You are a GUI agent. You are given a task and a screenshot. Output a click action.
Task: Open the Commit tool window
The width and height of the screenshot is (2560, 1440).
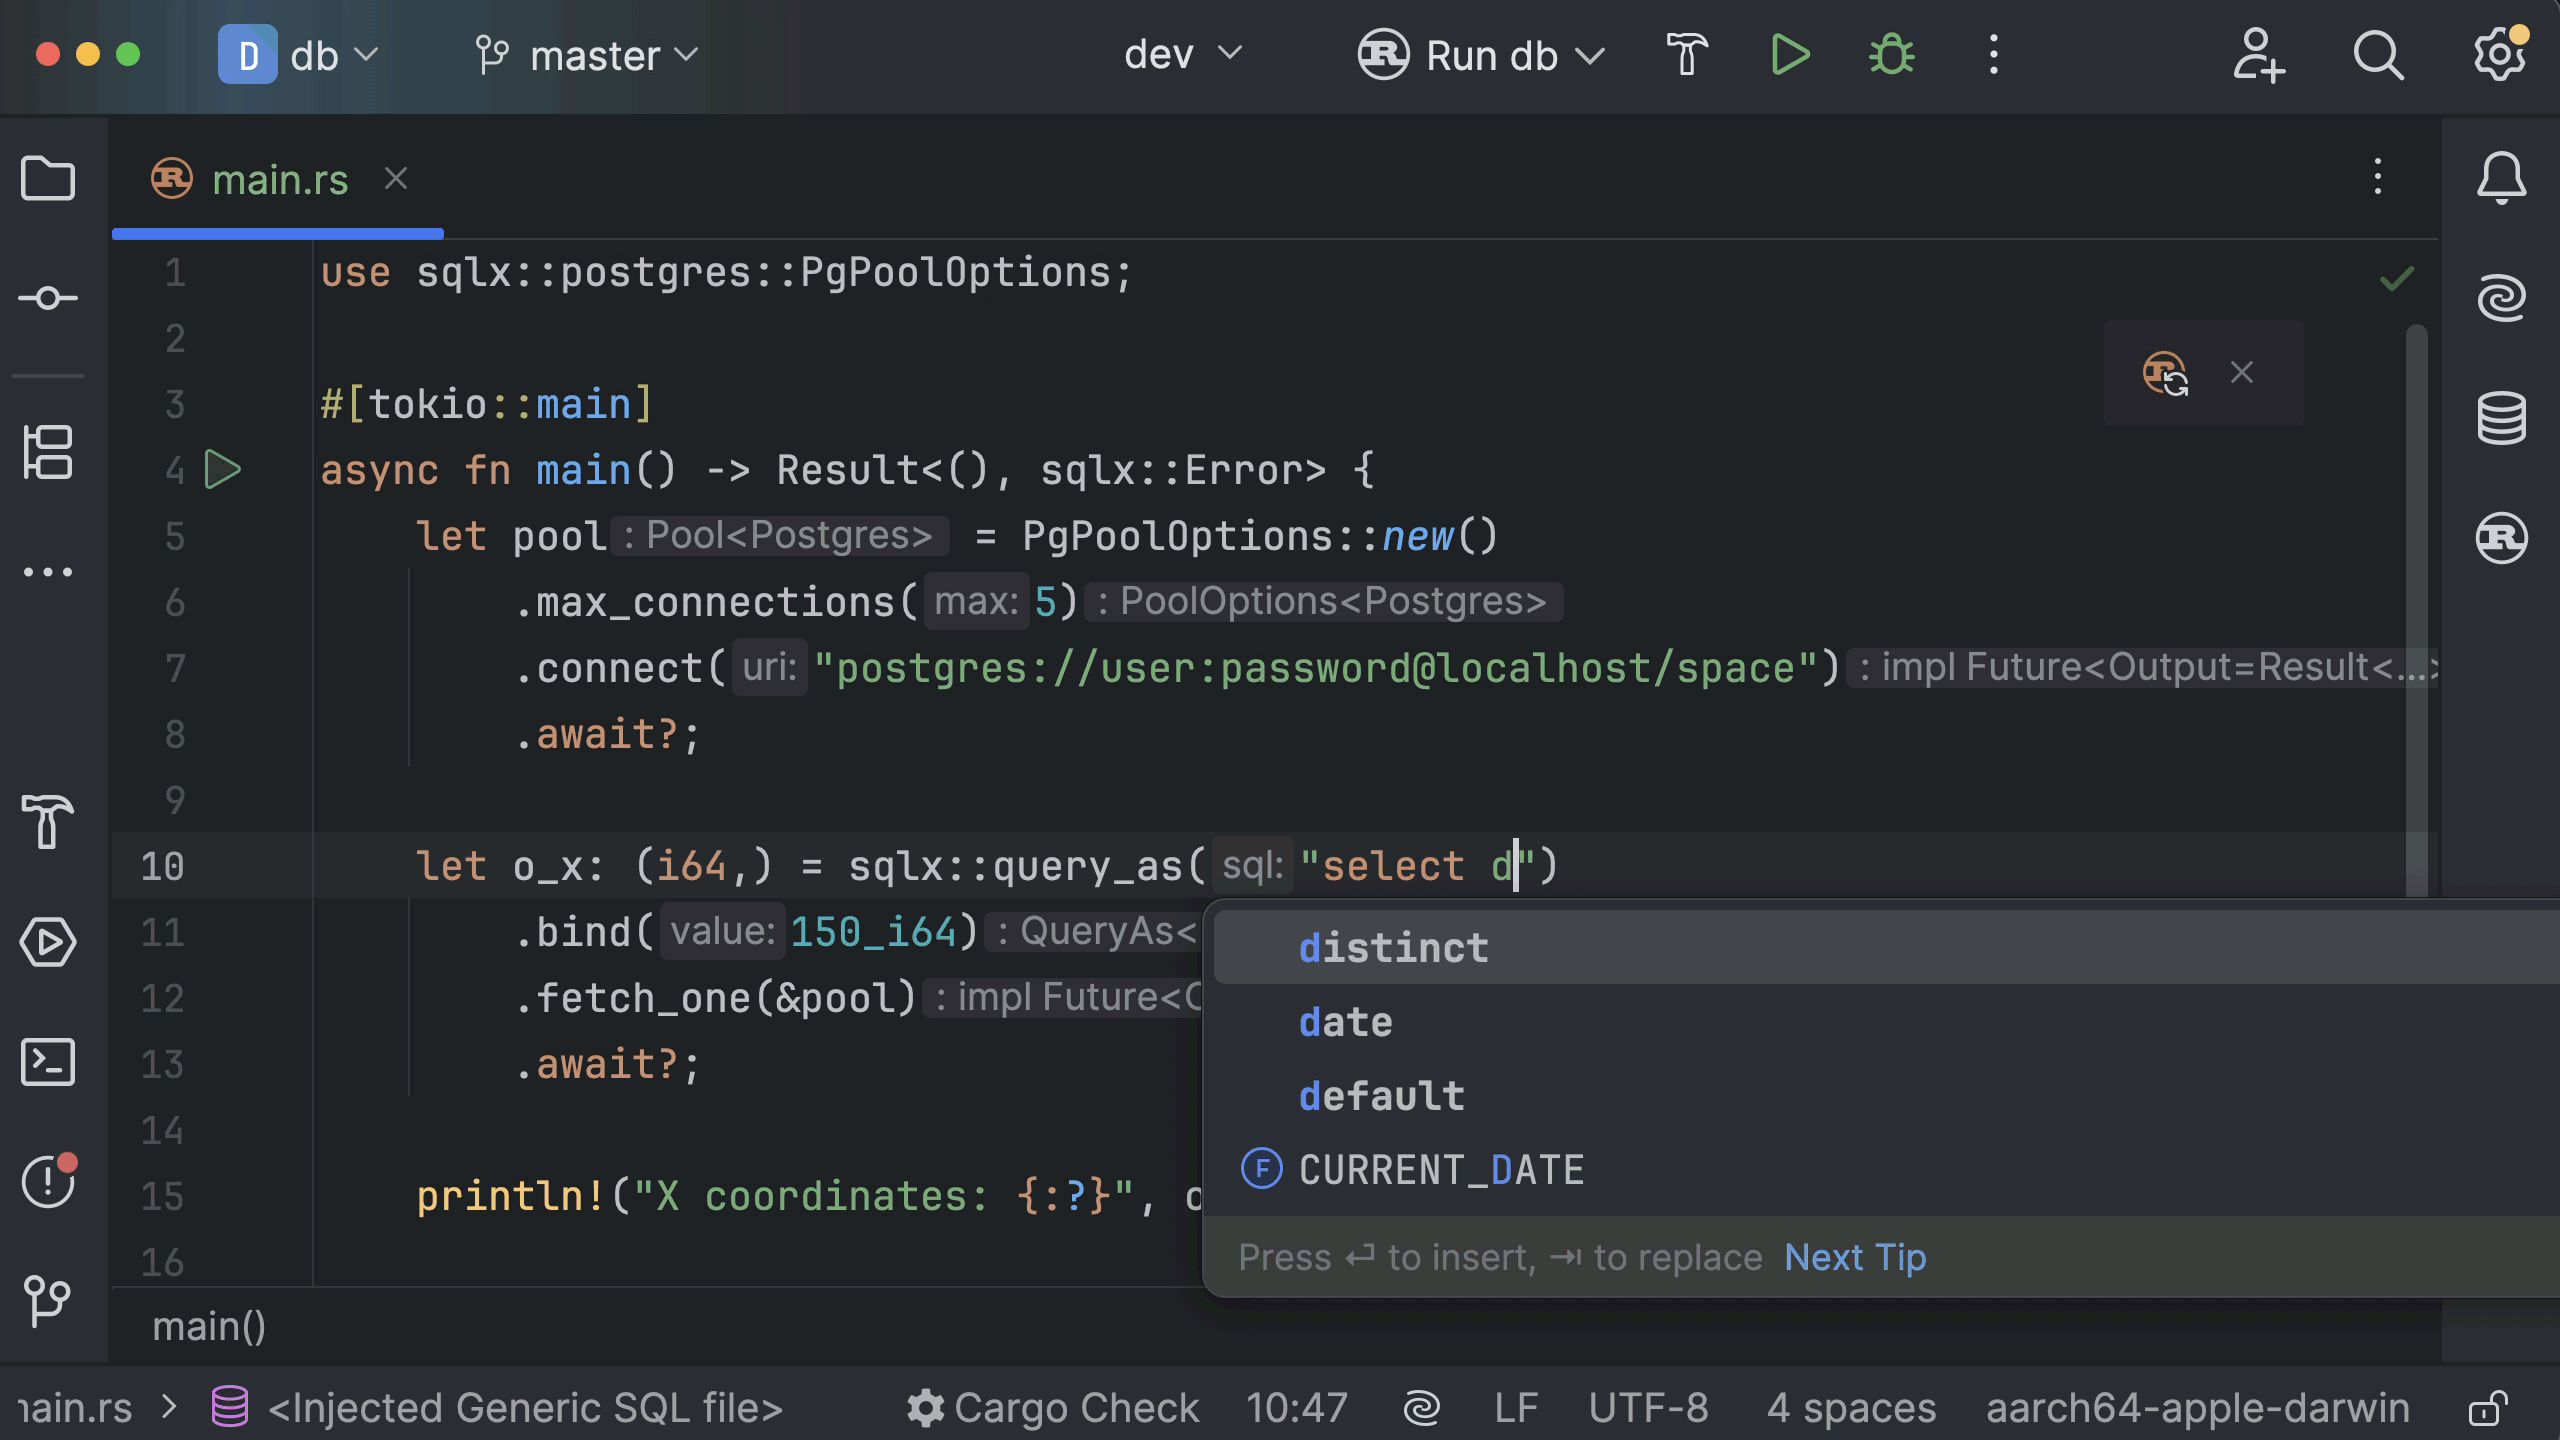coord(47,298)
